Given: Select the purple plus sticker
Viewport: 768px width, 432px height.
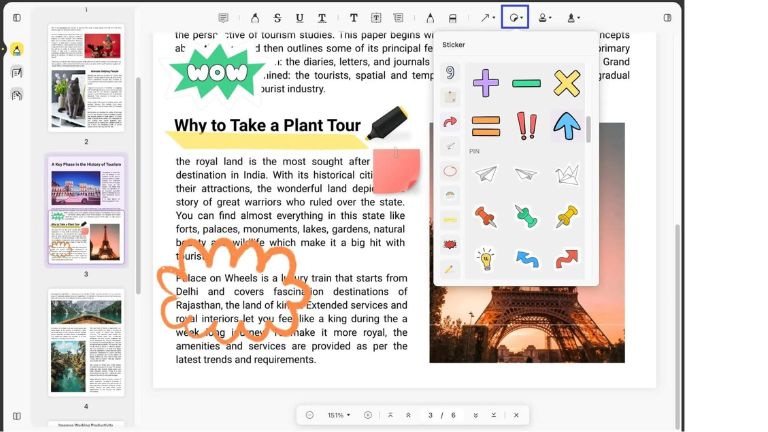Looking at the screenshot, I should (x=485, y=84).
